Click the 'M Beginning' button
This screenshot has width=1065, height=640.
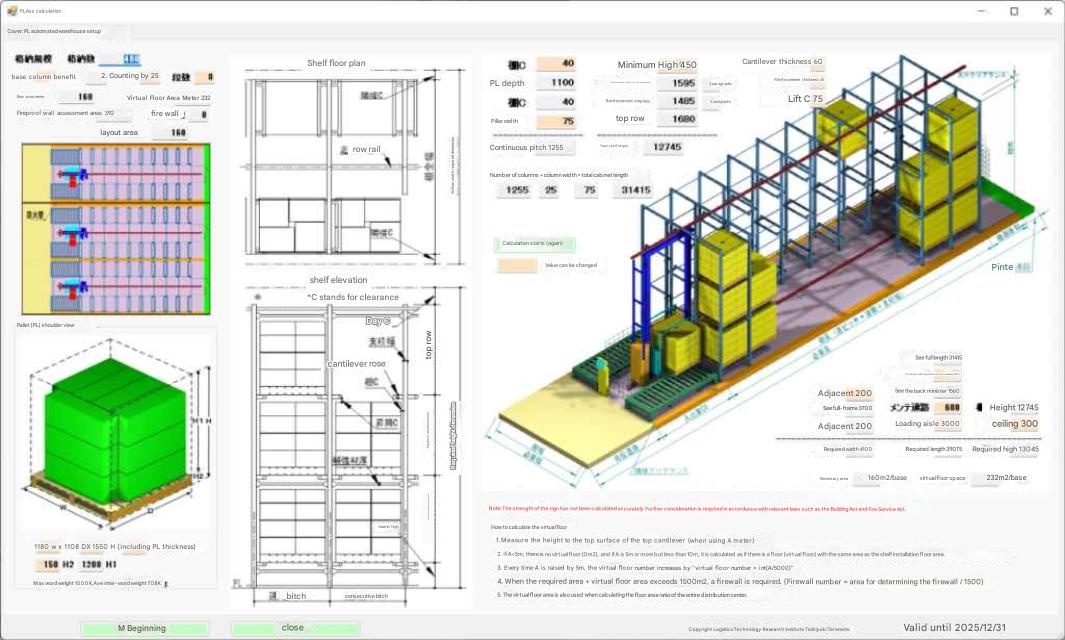145,628
